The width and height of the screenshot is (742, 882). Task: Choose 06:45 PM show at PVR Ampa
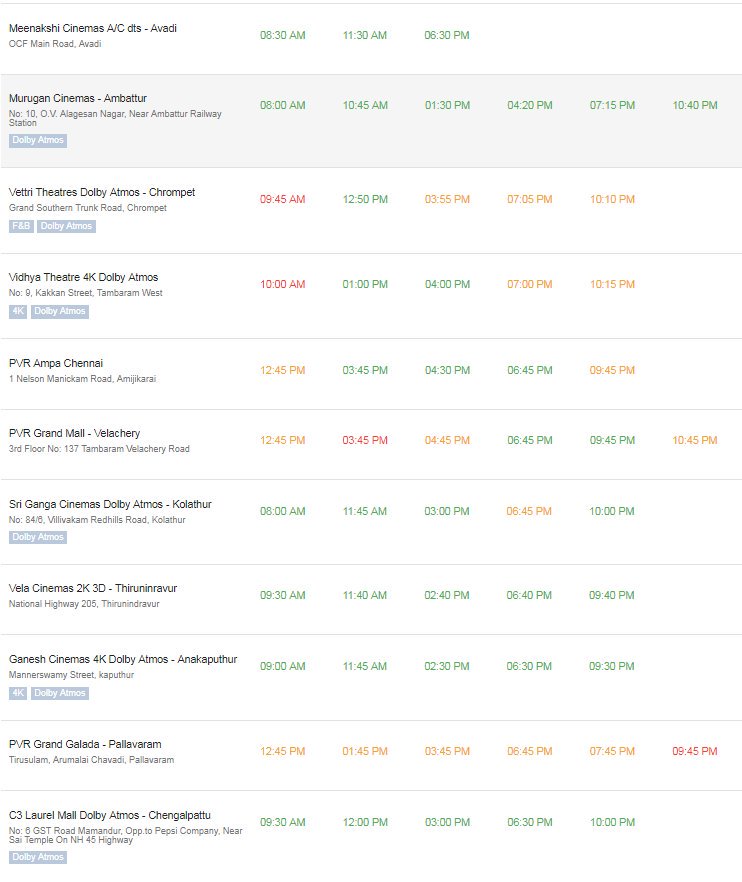(529, 370)
